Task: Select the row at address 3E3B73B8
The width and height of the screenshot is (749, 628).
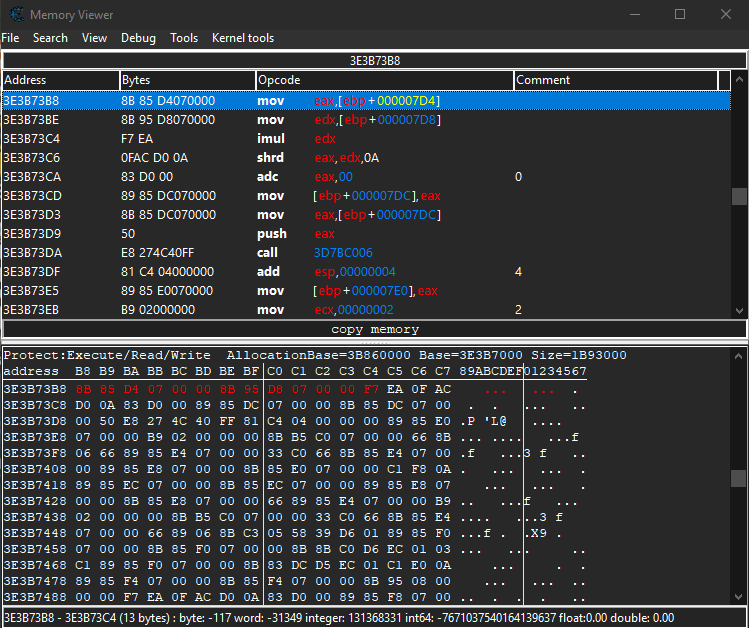Action: (x=366, y=101)
